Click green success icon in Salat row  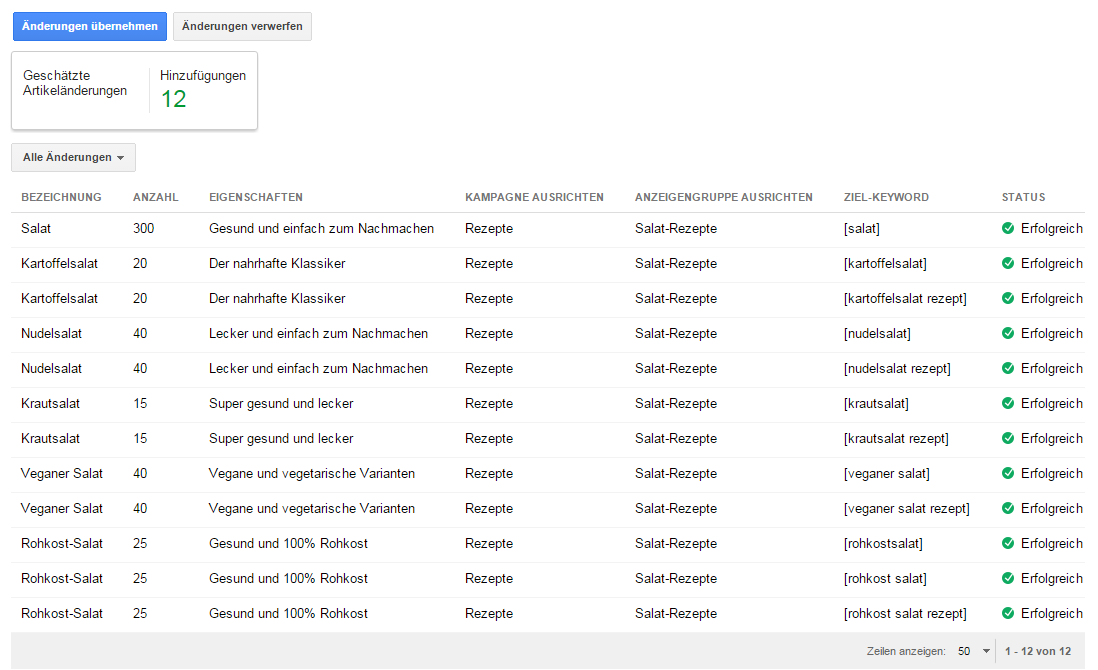(x=1008, y=229)
